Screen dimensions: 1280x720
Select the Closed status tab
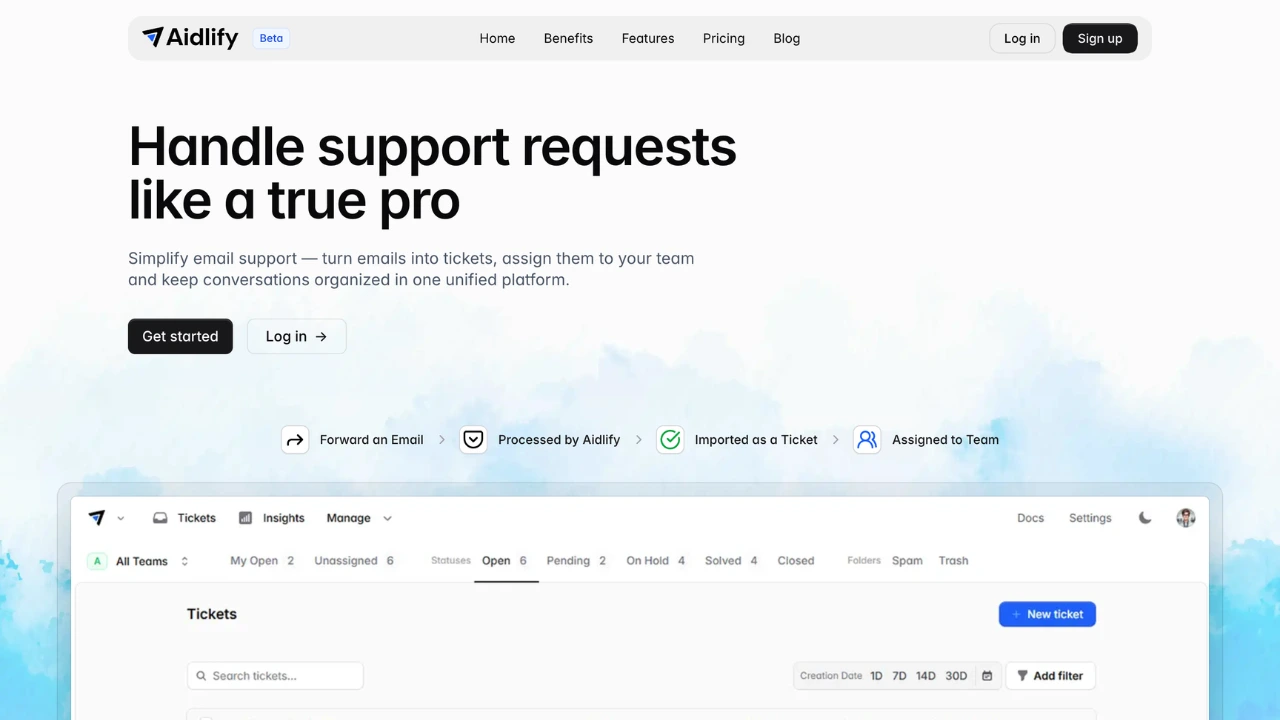pyautogui.click(x=796, y=561)
